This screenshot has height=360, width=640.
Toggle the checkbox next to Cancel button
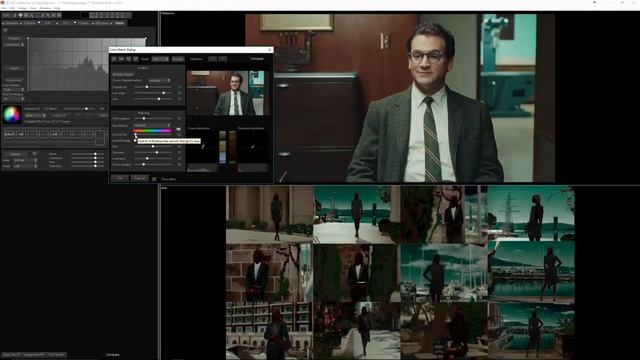154,179
